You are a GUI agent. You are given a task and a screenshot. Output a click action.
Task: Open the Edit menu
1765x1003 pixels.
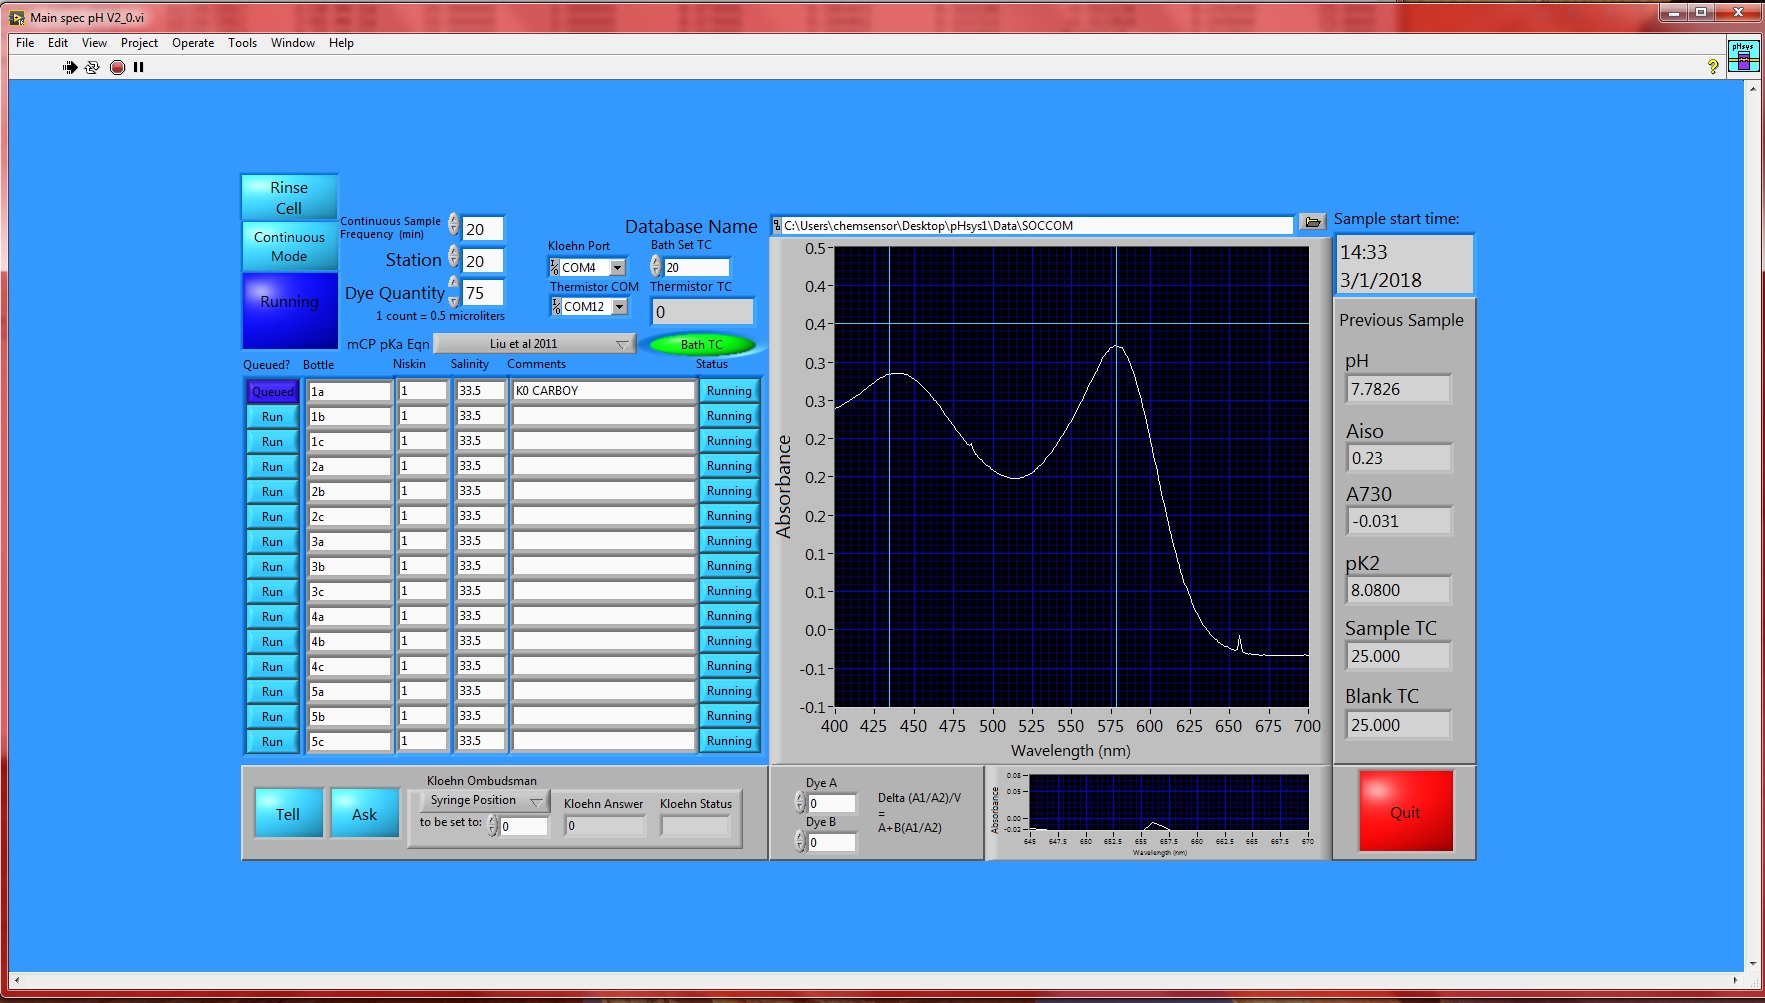[x=58, y=43]
